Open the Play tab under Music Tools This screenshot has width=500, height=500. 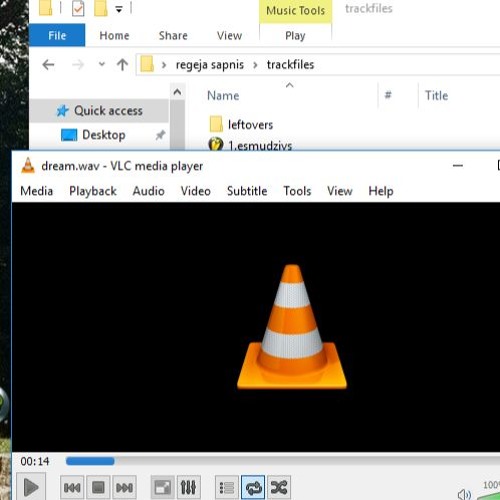295,35
